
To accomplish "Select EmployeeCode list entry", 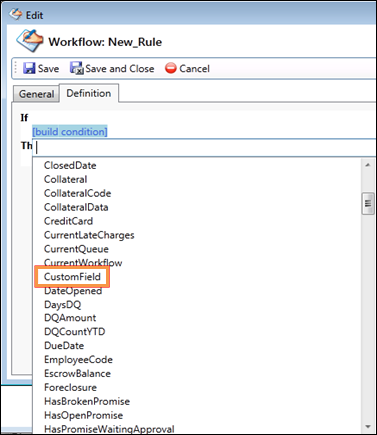I will pyautogui.click(x=79, y=360).
